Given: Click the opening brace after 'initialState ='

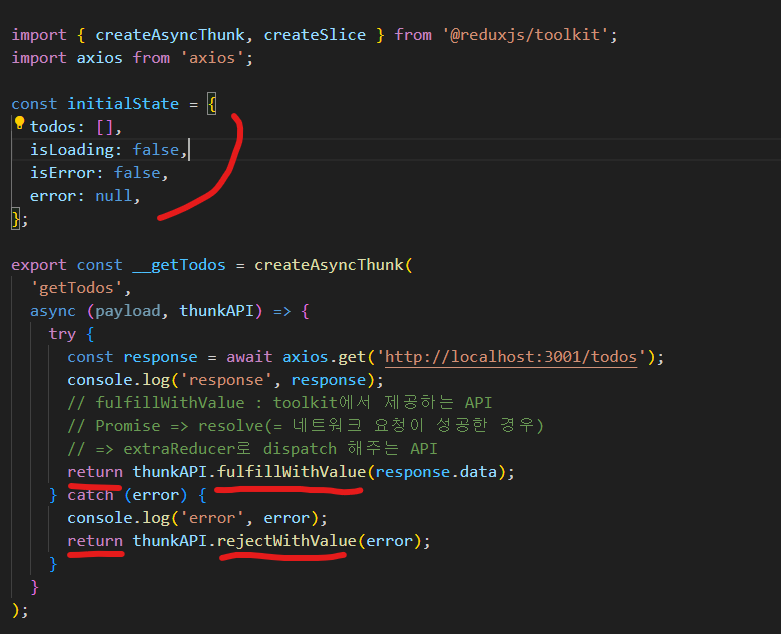Looking at the screenshot, I should click(212, 104).
